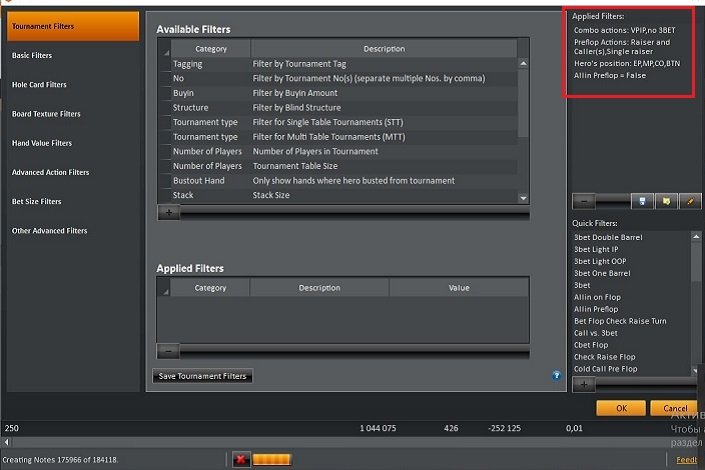705x470 pixels.
Task: Confirm with the OK button
Action: pyautogui.click(x=620, y=408)
